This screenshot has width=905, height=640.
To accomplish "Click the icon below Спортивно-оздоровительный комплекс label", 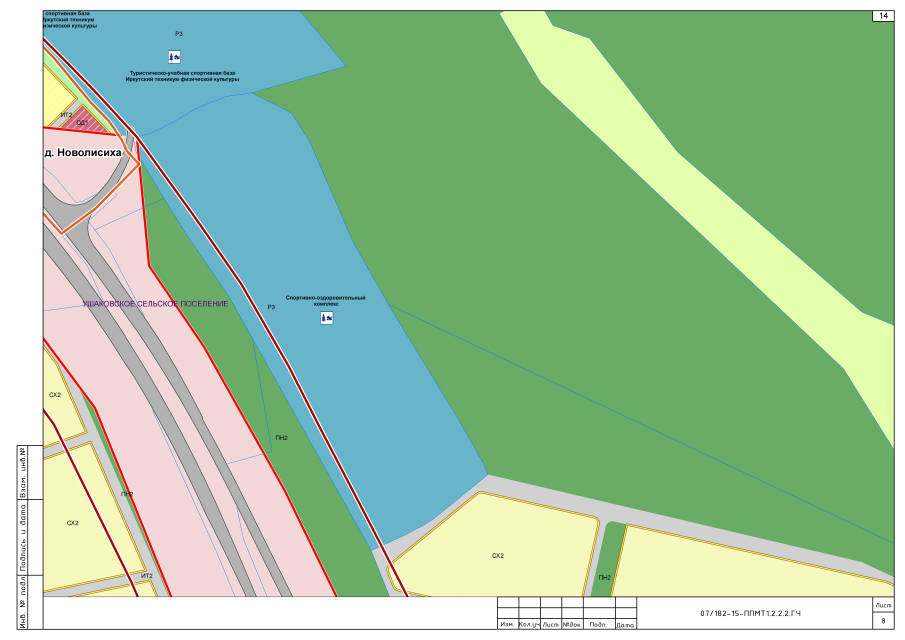I will pyautogui.click(x=326, y=318).
